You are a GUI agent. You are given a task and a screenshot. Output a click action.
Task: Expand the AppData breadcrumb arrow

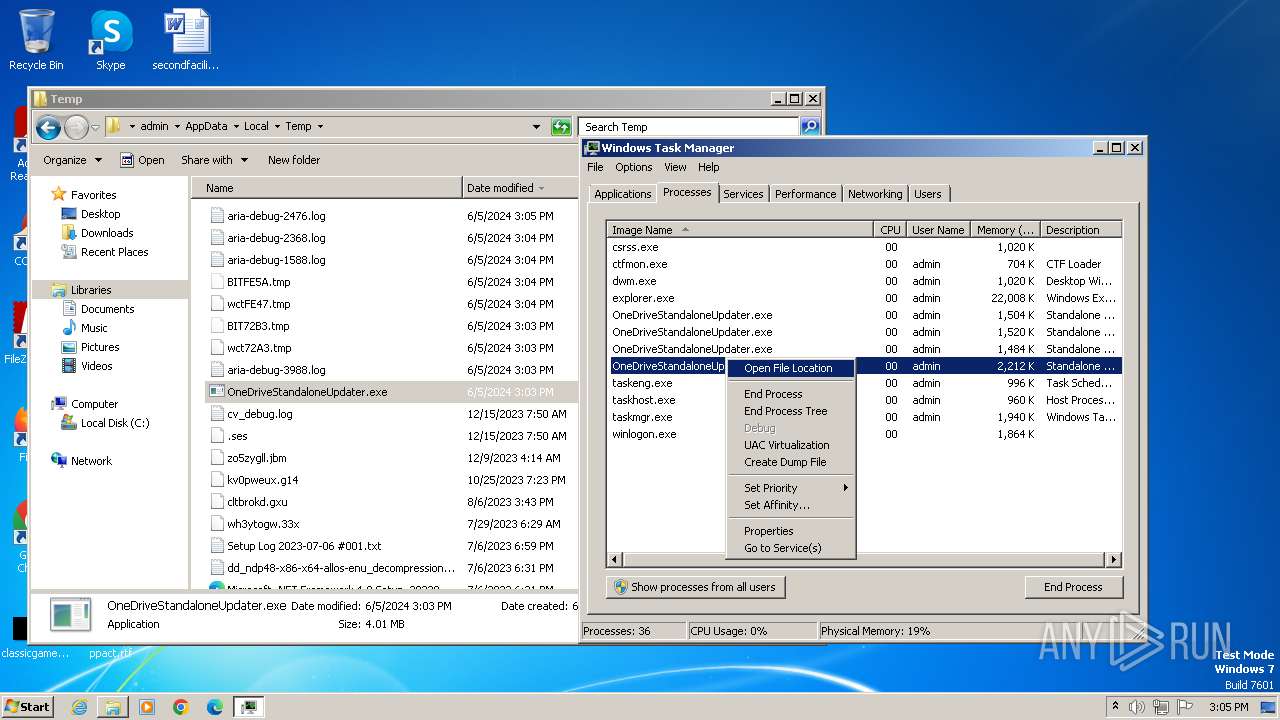pyautogui.click(x=235, y=127)
